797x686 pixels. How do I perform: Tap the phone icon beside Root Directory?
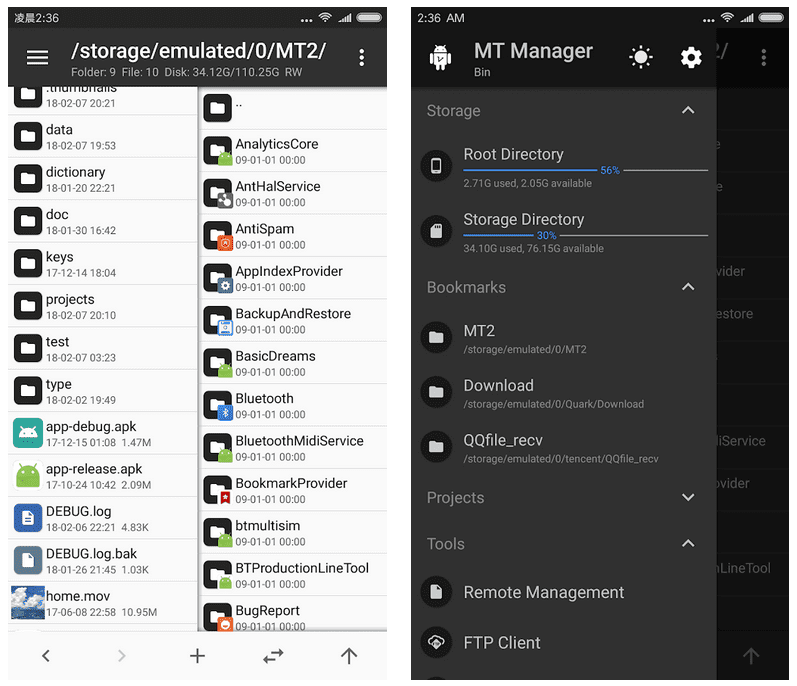tap(436, 166)
